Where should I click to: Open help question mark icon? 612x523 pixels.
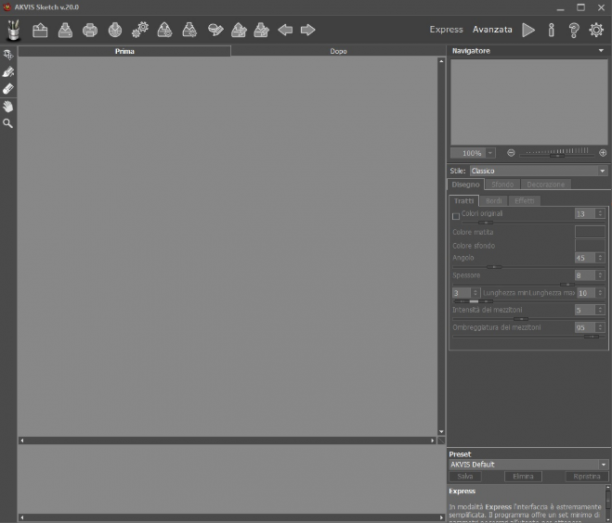pyautogui.click(x=574, y=30)
